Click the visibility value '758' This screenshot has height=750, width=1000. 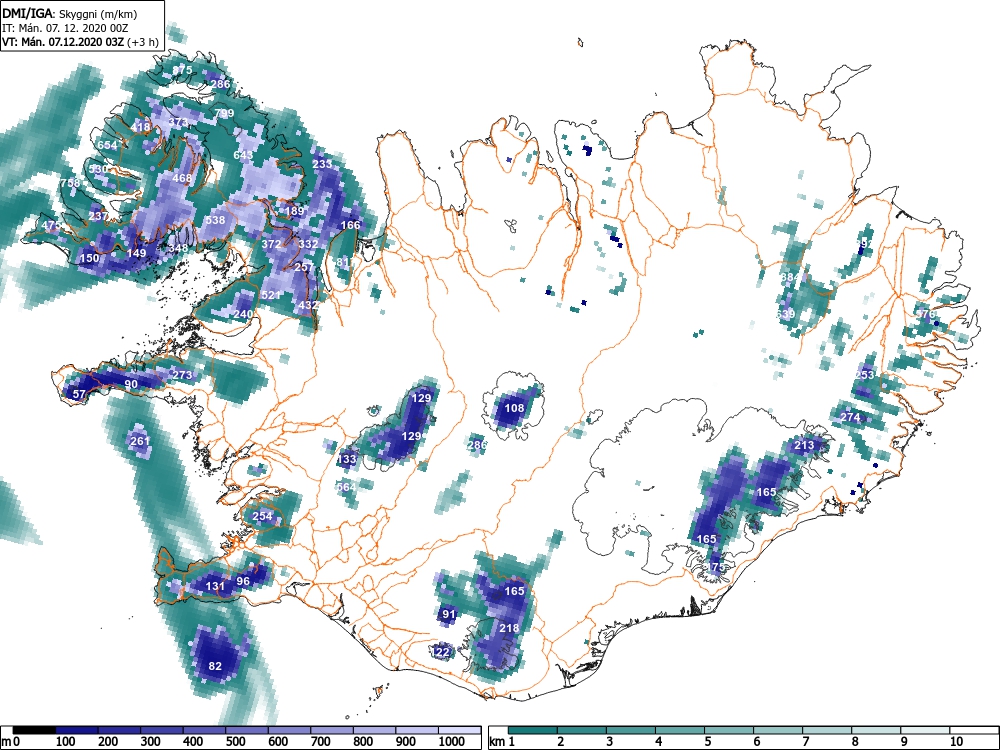(70, 183)
